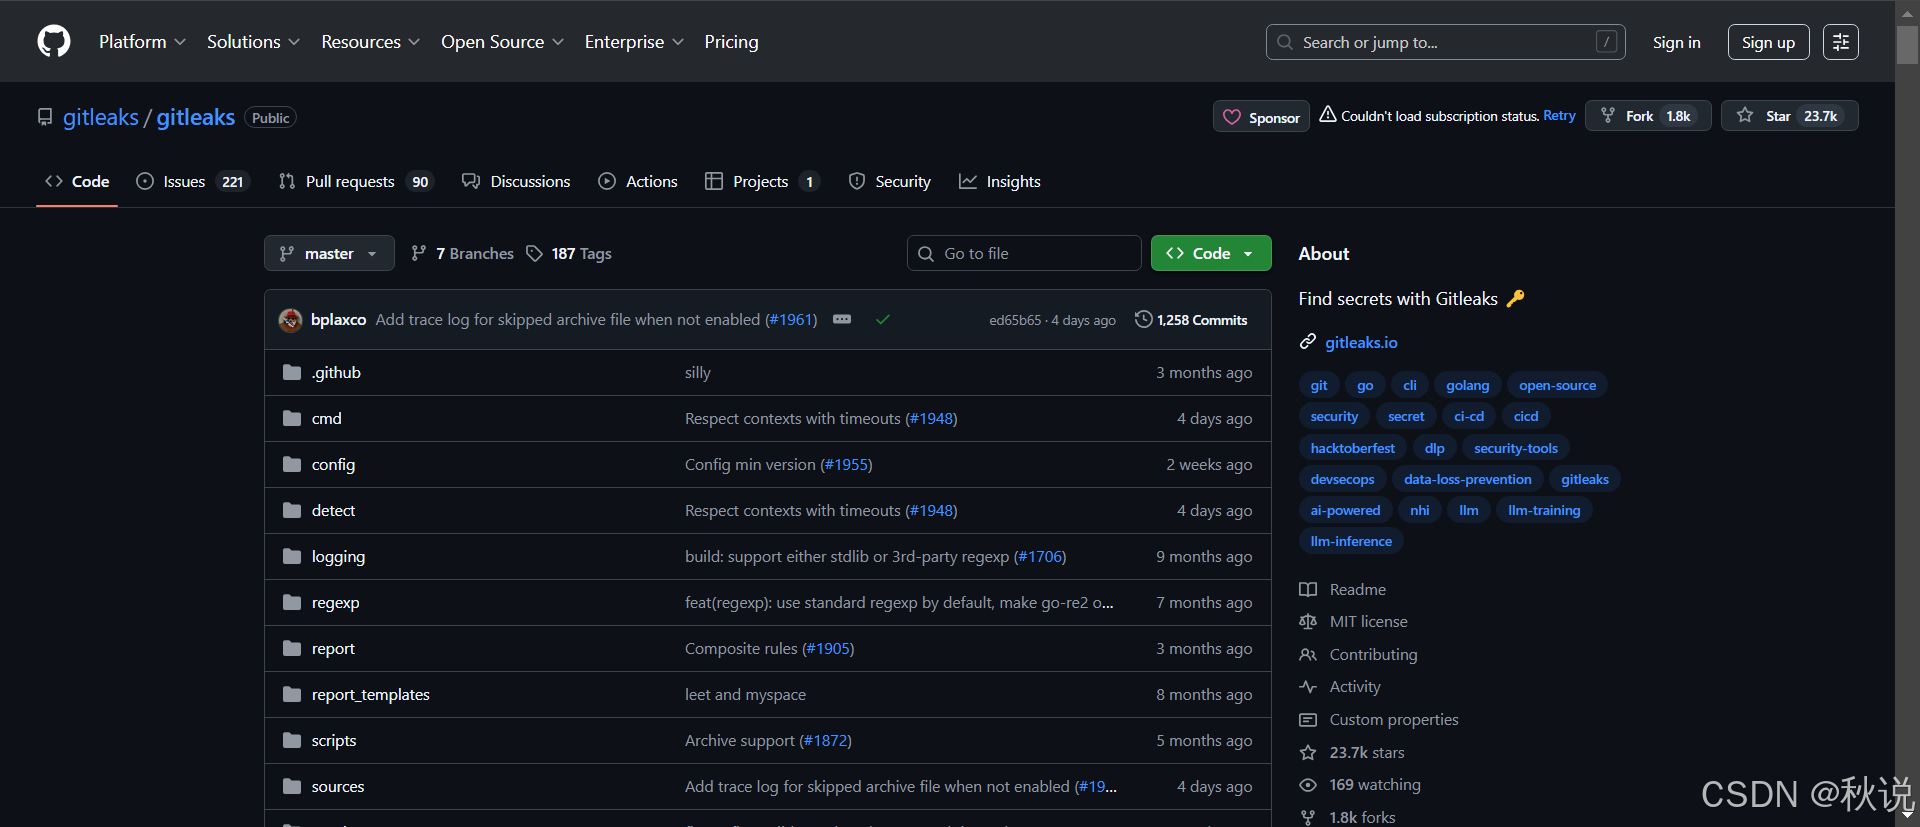Viewport: 1920px width, 827px height.
Task: Select the security-tools topic tag
Action: click(1515, 448)
